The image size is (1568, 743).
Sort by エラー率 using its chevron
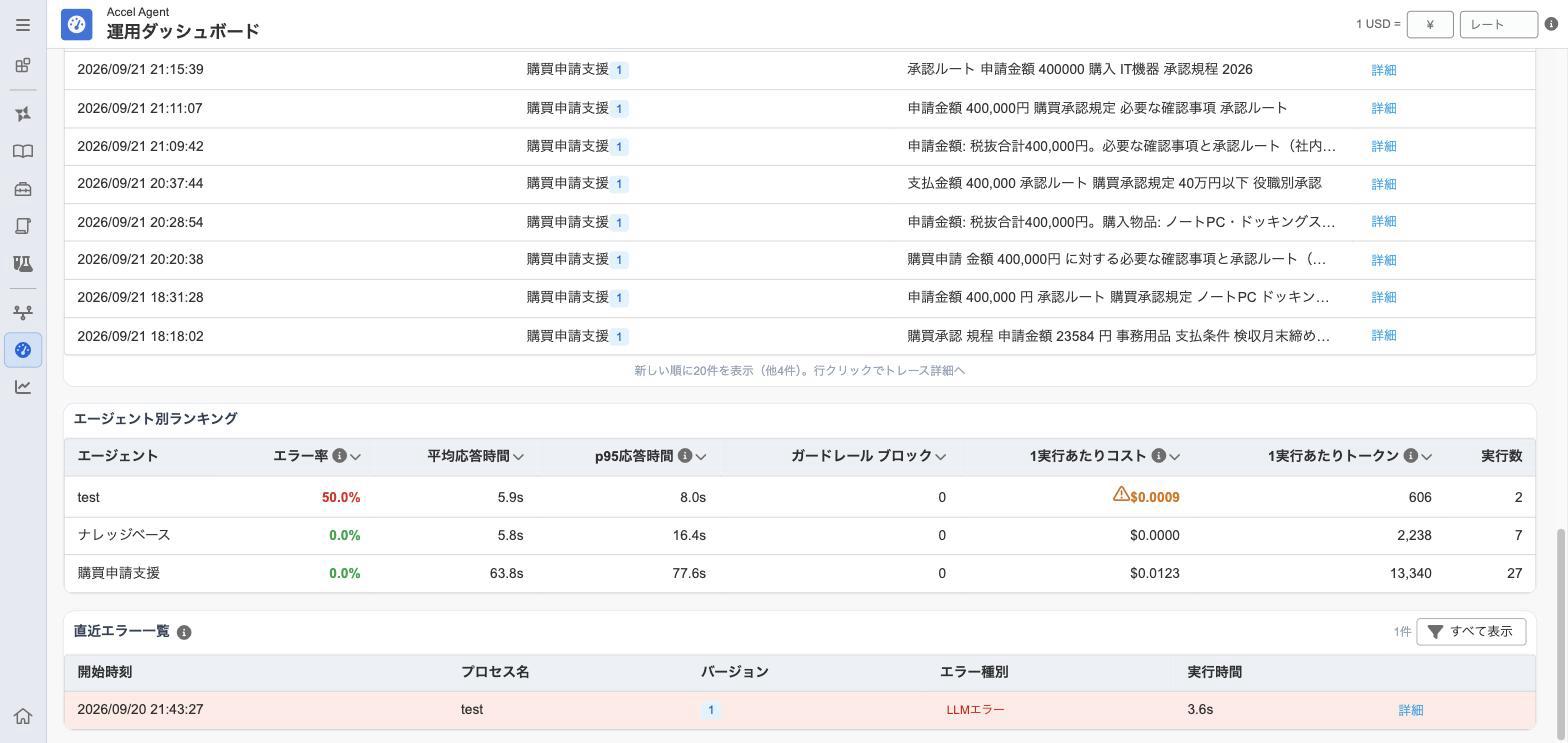355,457
